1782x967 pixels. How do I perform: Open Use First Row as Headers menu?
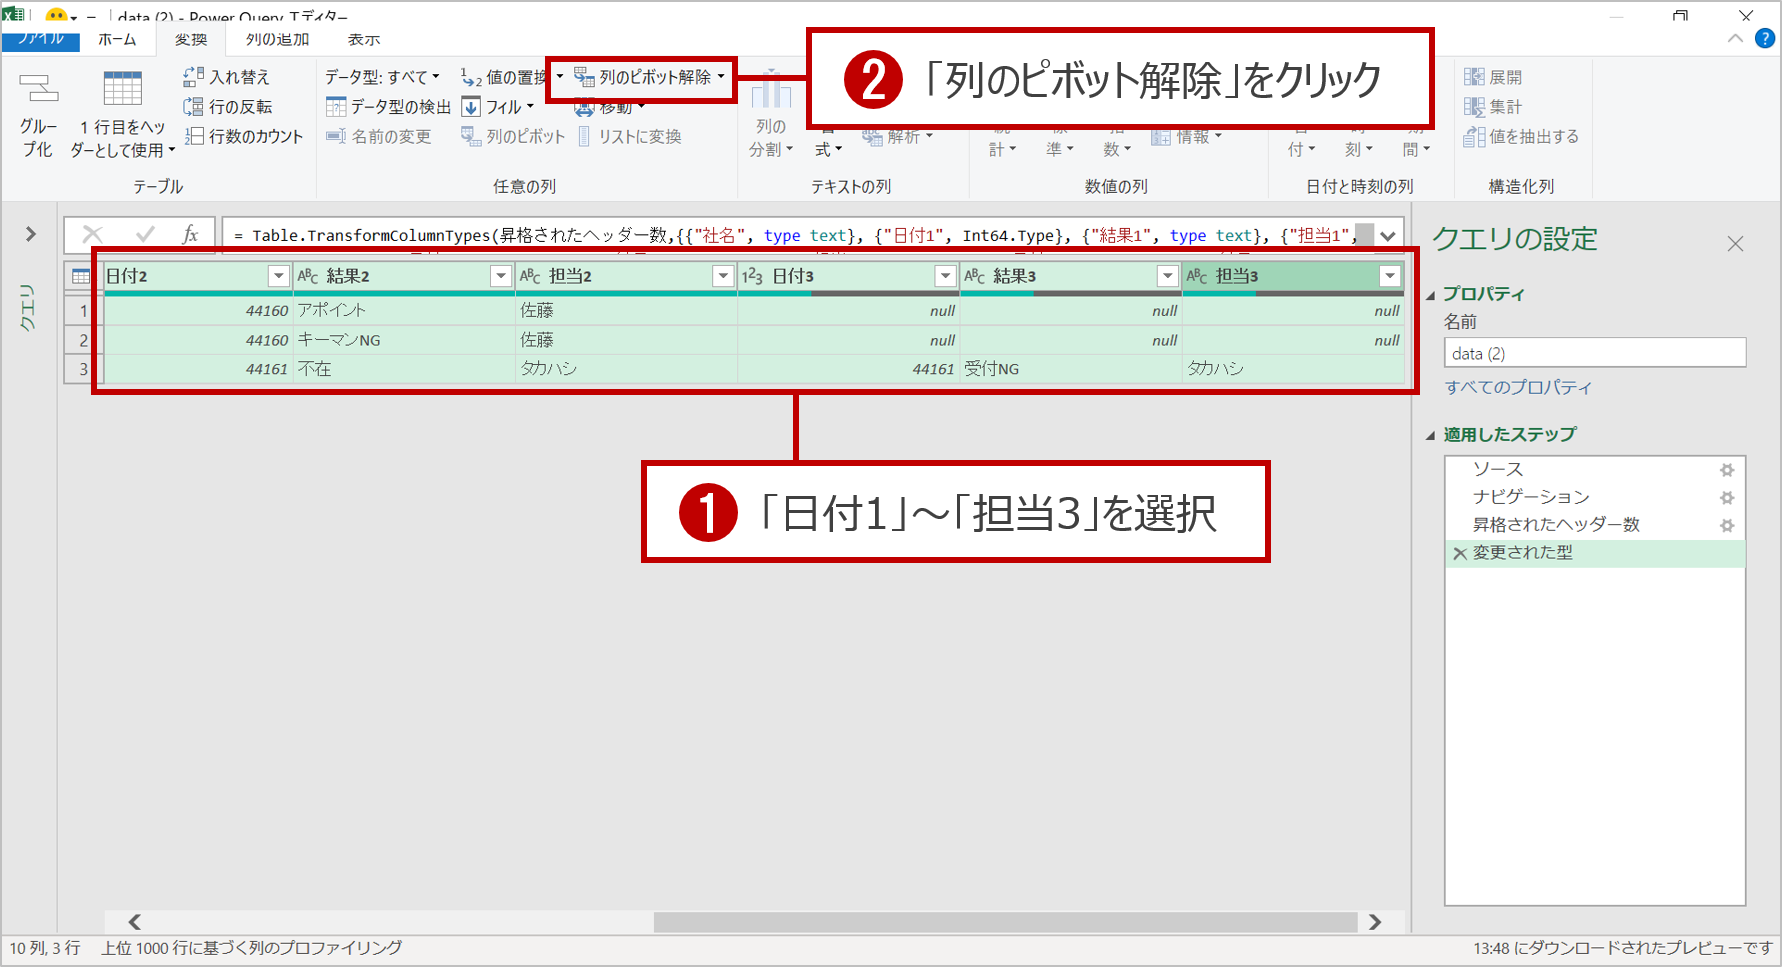point(122,115)
